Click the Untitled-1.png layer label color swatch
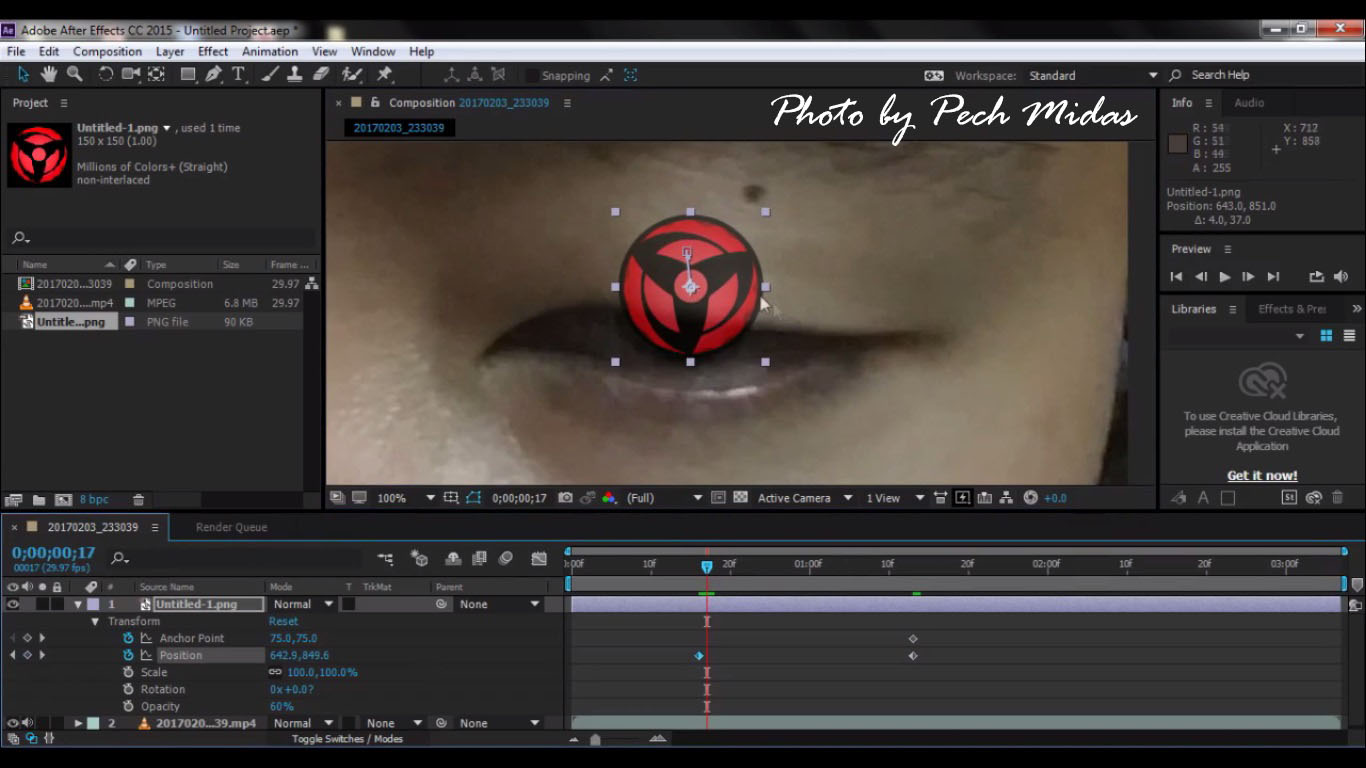1366x768 pixels. (x=93, y=604)
